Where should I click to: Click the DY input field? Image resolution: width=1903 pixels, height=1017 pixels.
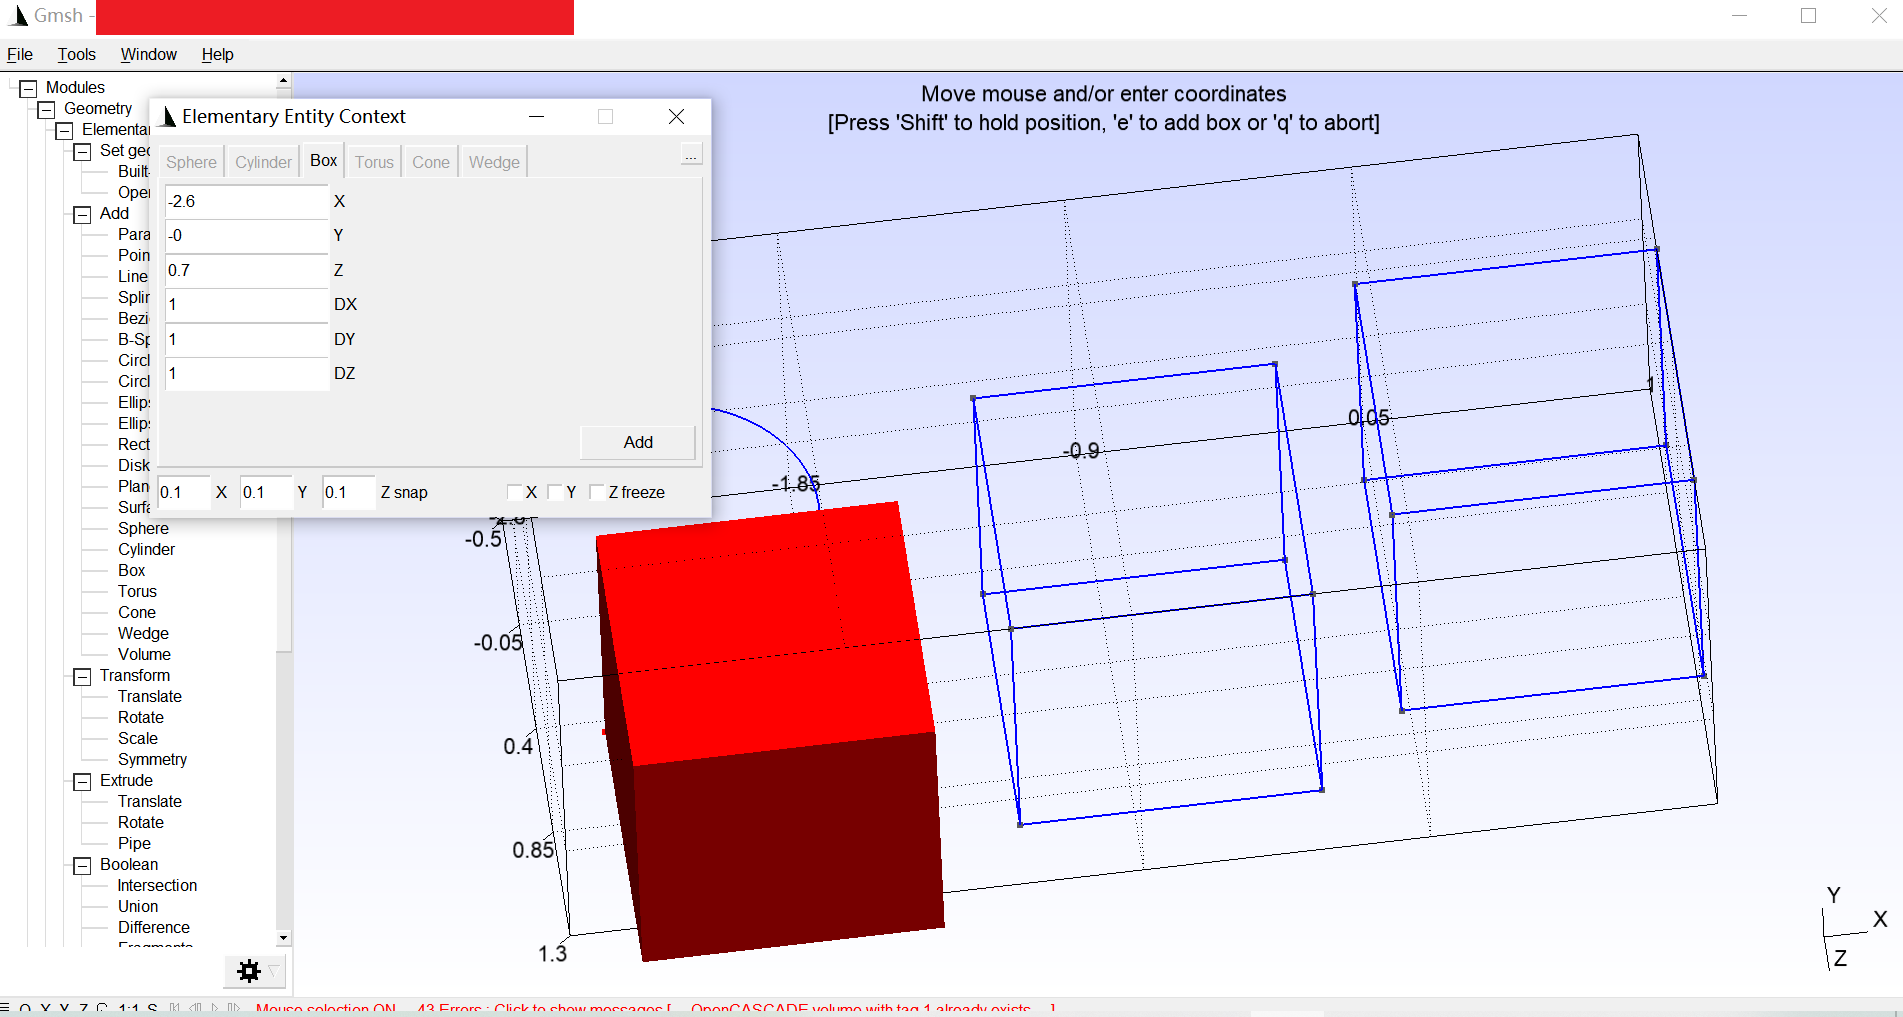pos(246,339)
